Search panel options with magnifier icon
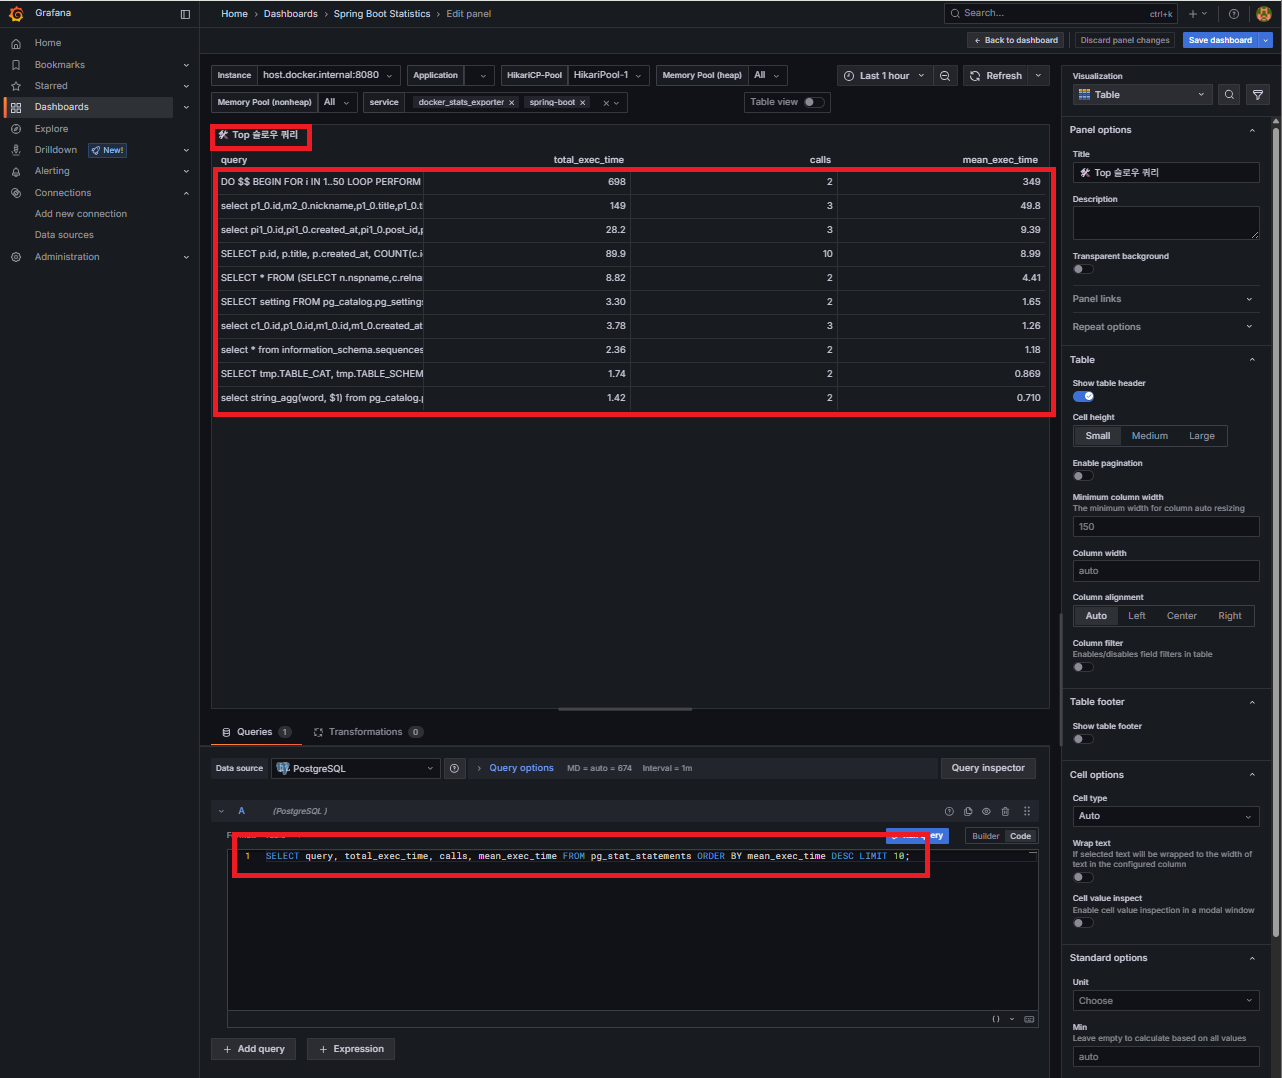 [1230, 95]
